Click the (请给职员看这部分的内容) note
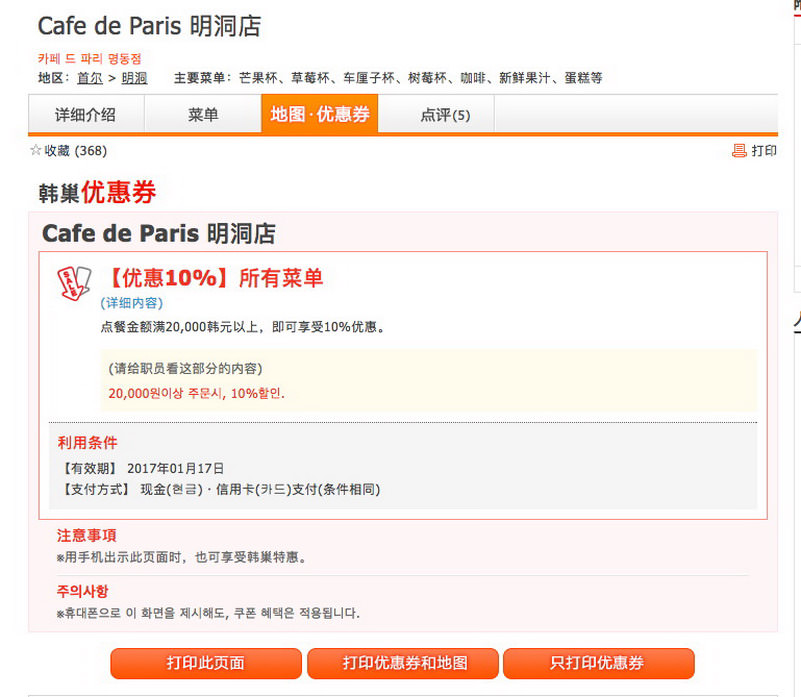Image resolution: width=801 pixels, height=697 pixels. (x=185, y=368)
